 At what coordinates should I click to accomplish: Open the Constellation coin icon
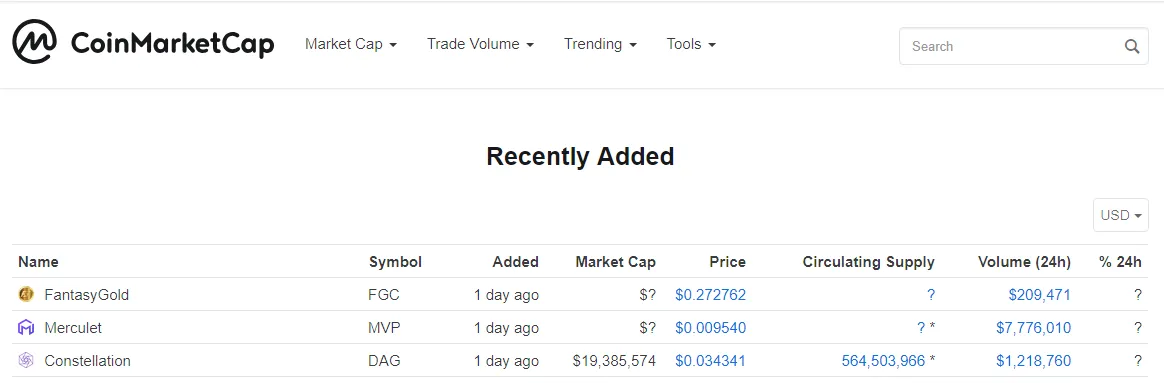pos(26,361)
